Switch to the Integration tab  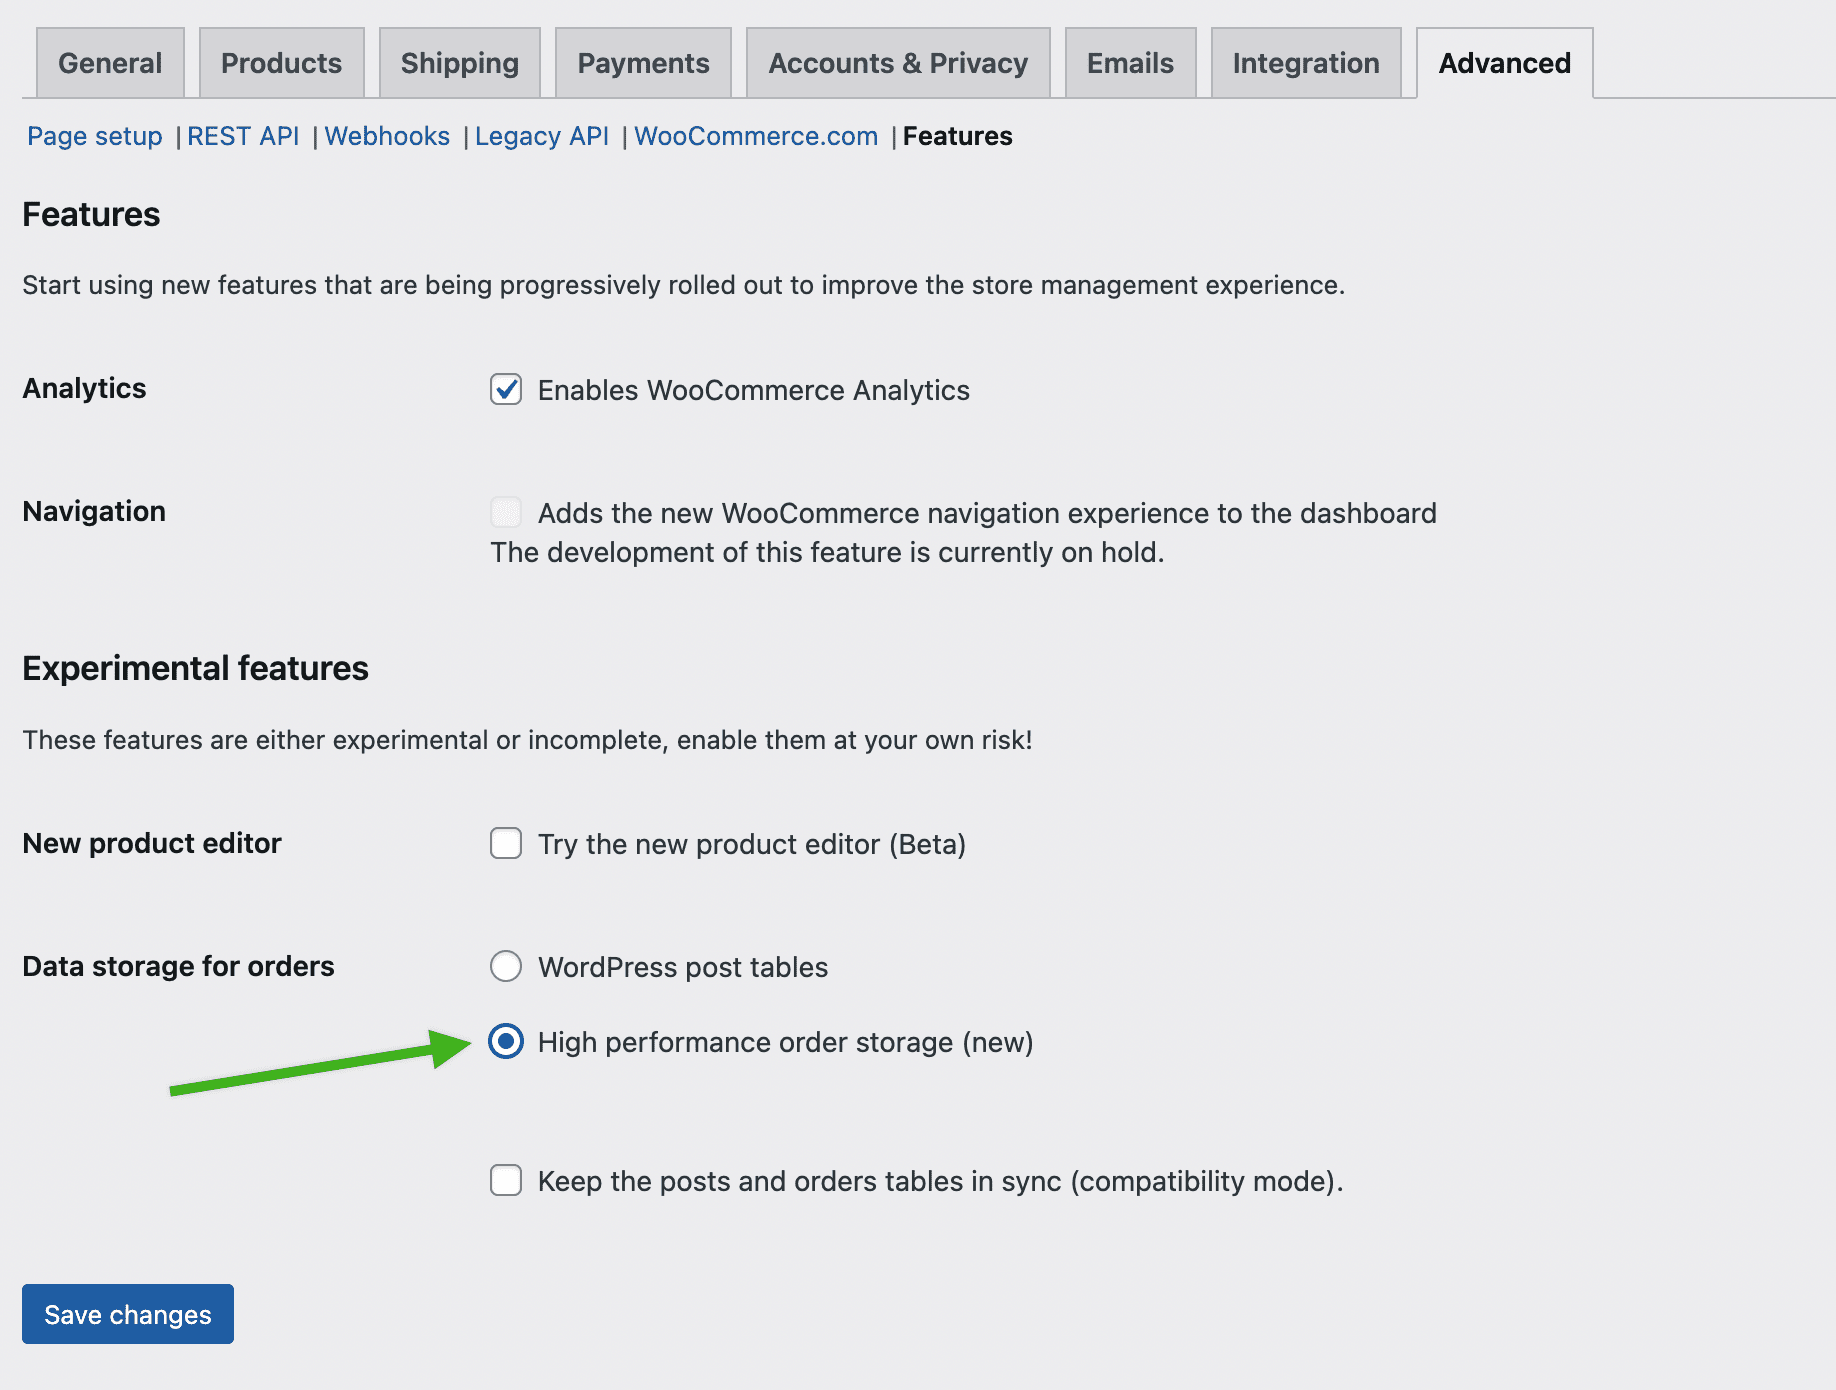pos(1306,62)
